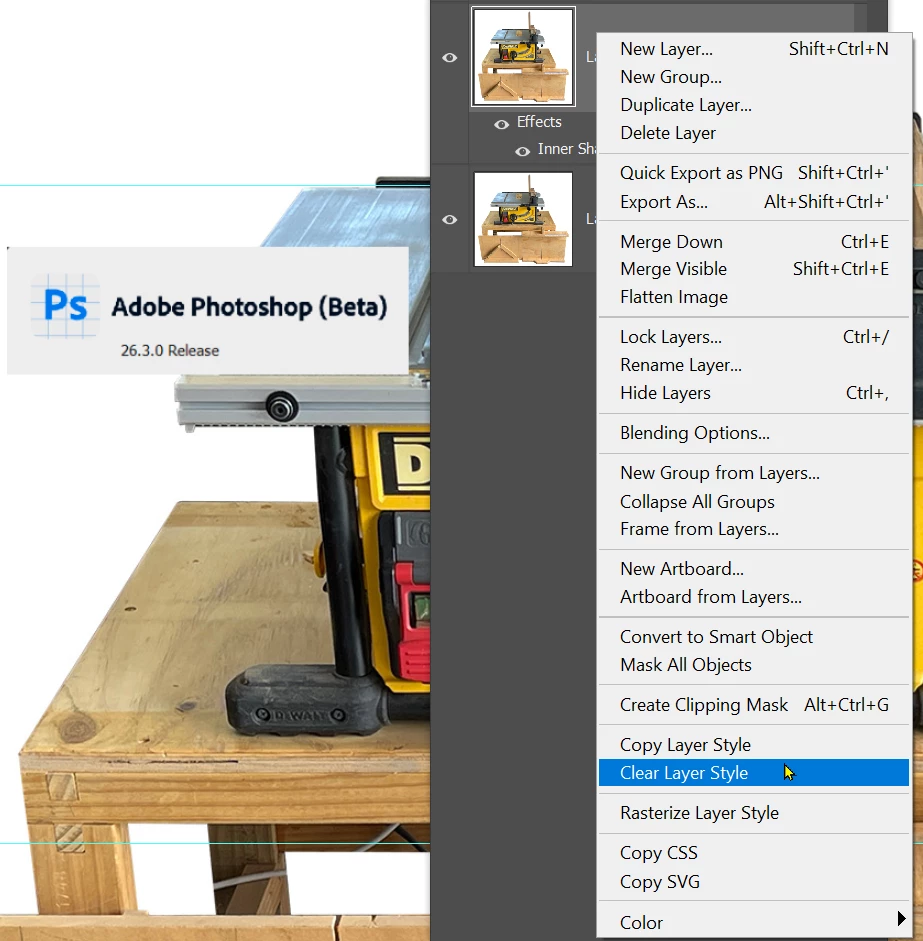Select Rasterize Layer Style
The height and width of the screenshot is (941, 923).
tap(753, 813)
